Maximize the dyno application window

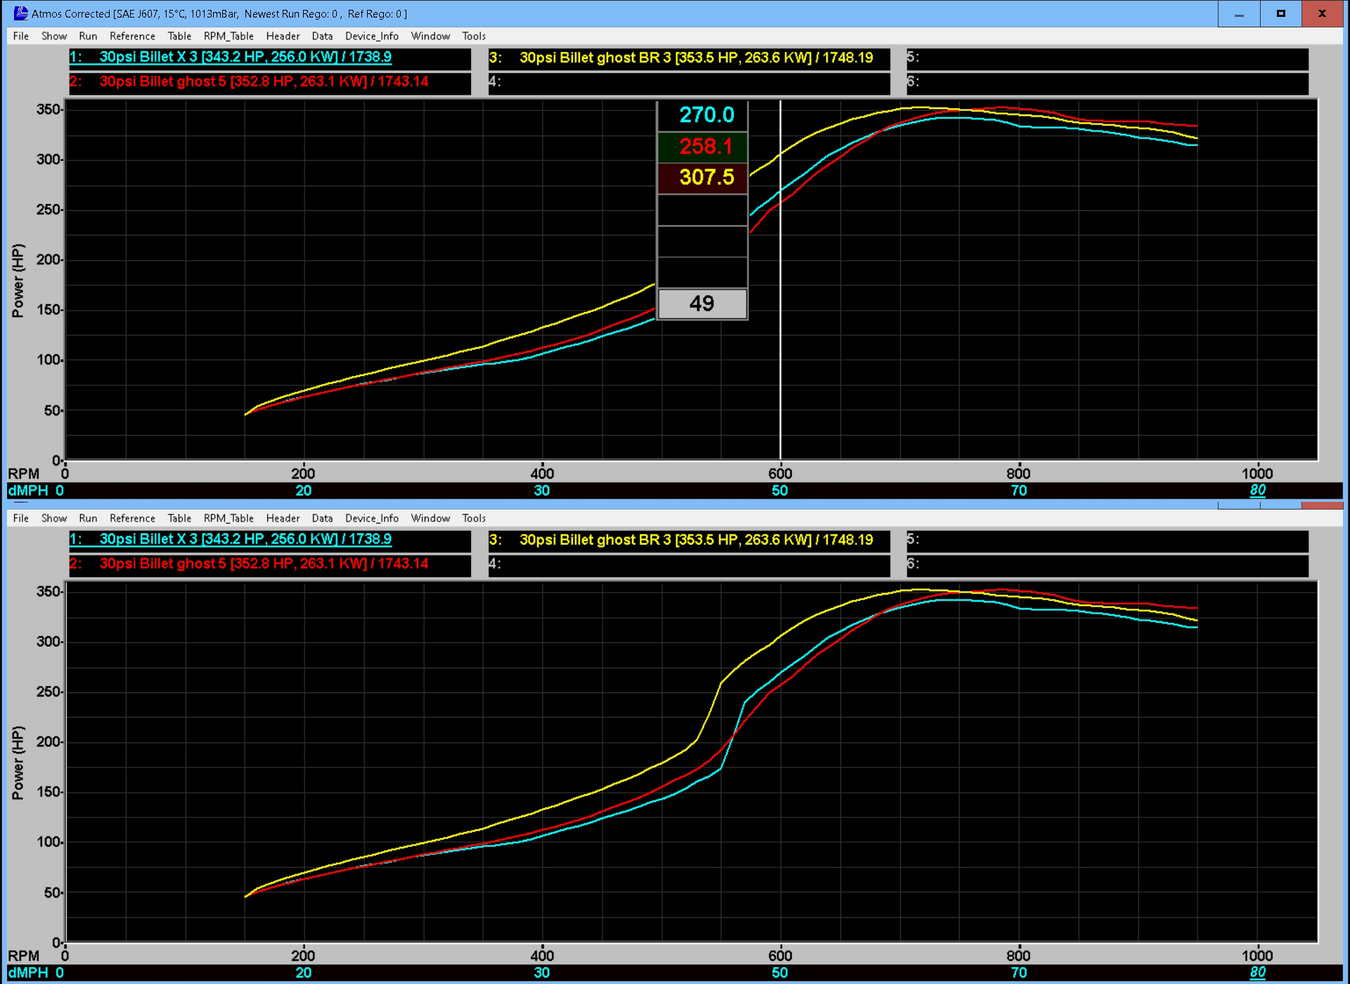[x=1281, y=14]
